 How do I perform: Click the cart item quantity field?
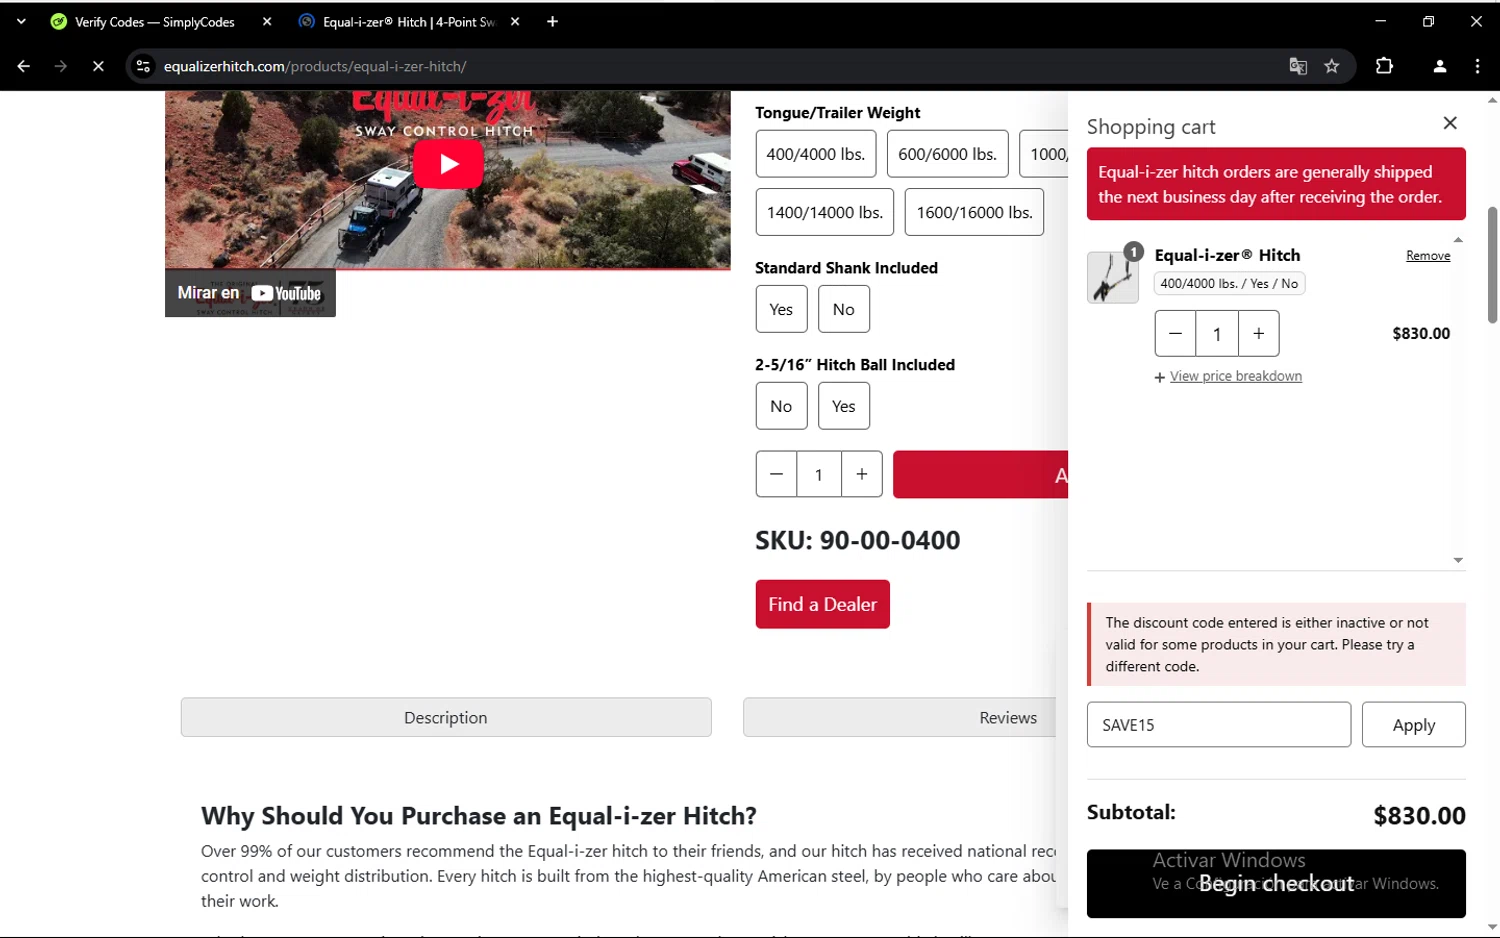click(1217, 333)
